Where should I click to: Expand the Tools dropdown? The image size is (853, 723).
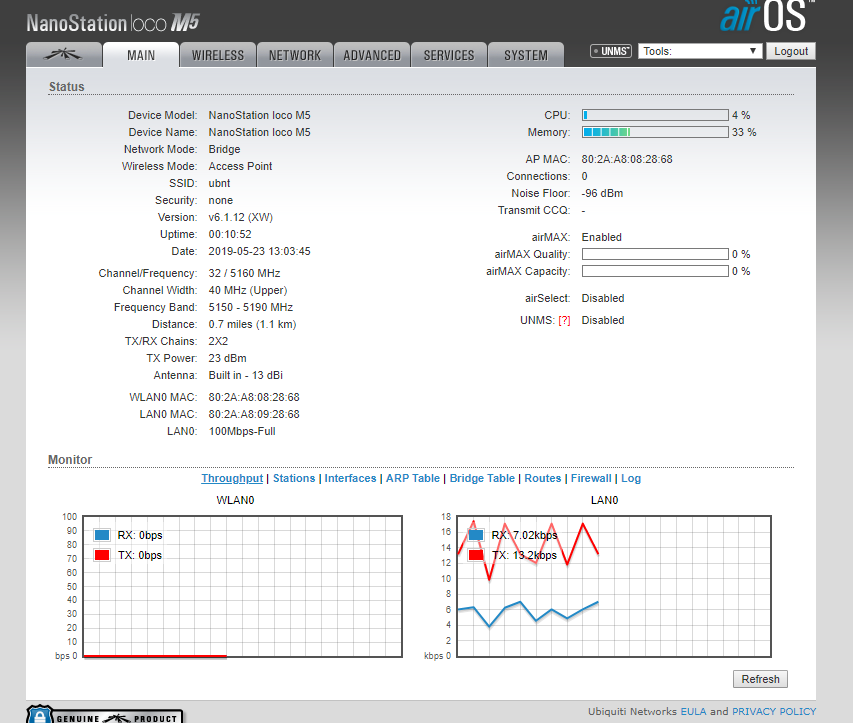[x=700, y=51]
